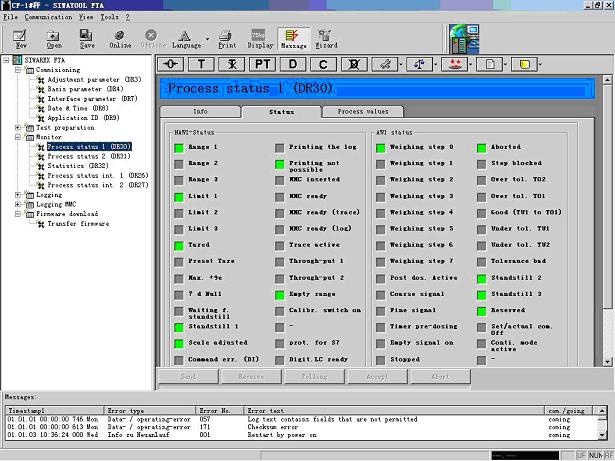Click the status panel scroll-down arrow
Viewport: 615px width, 461px height.
tap(607, 362)
